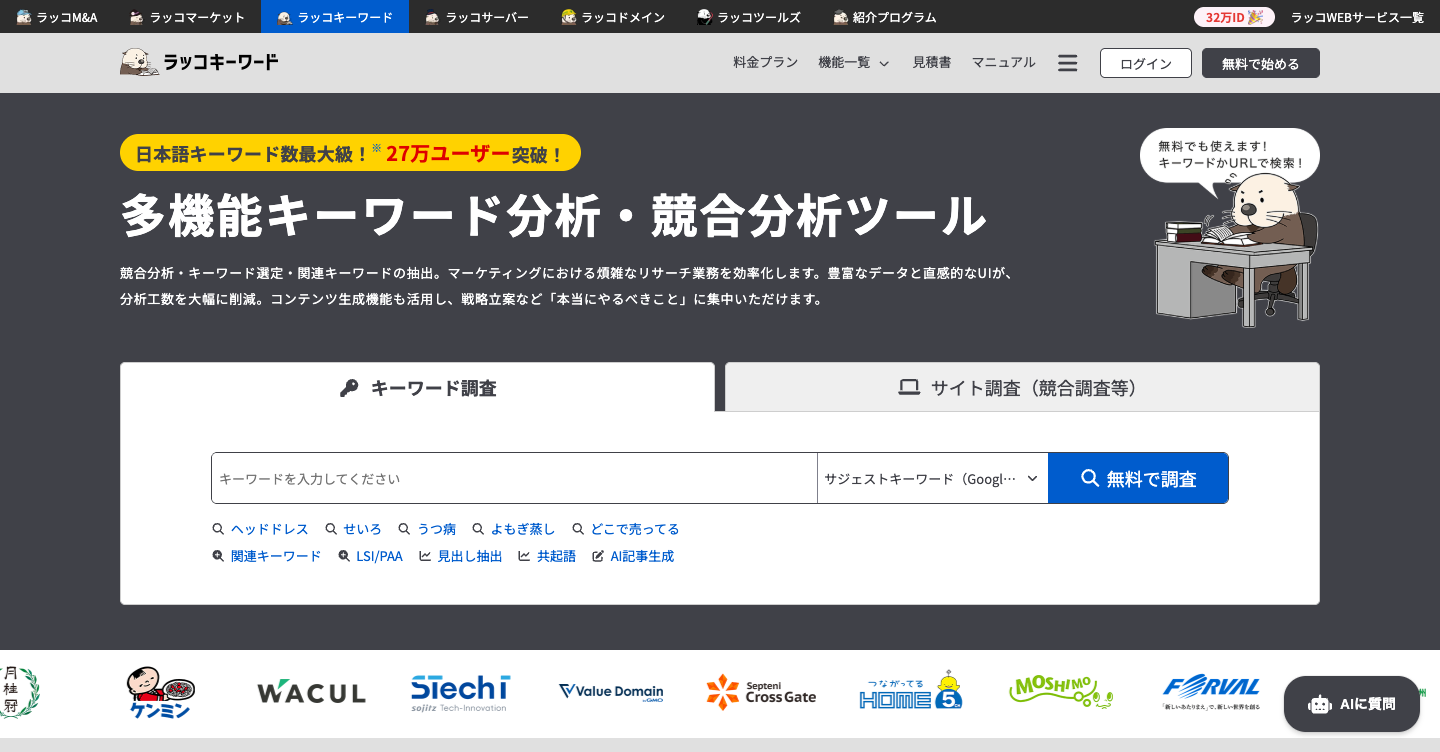This screenshot has height=752, width=1440.
Task: Select the ラッコサーバー icon in top bar
Action: (430, 16)
